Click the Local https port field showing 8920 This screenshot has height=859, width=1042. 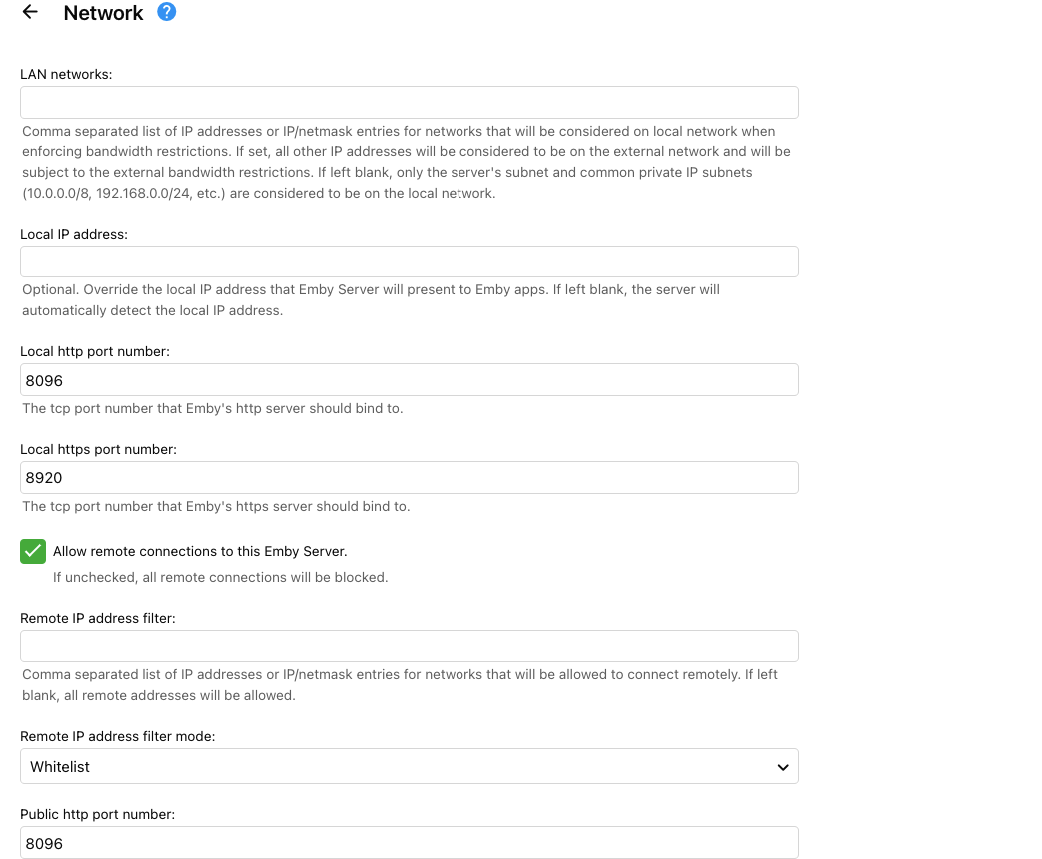409,477
